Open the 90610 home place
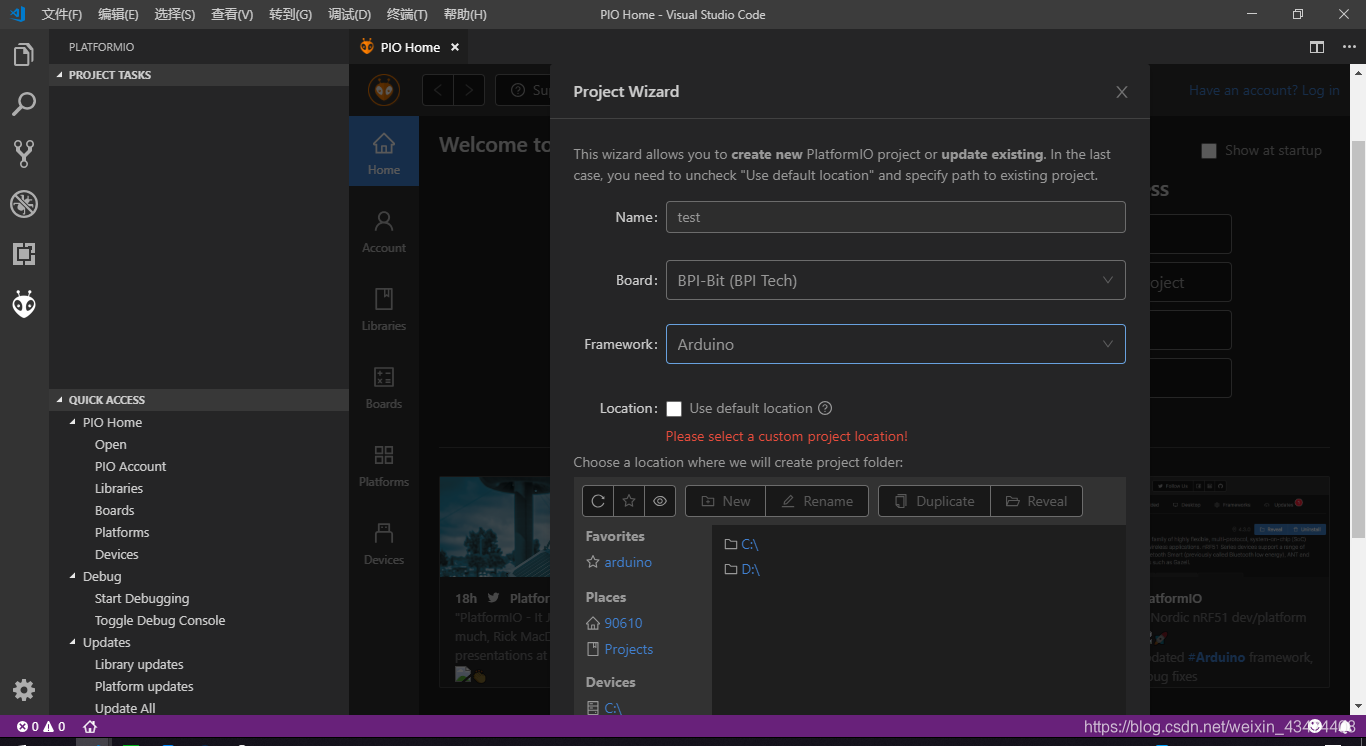The width and height of the screenshot is (1366, 746). (x=623, y=623)
